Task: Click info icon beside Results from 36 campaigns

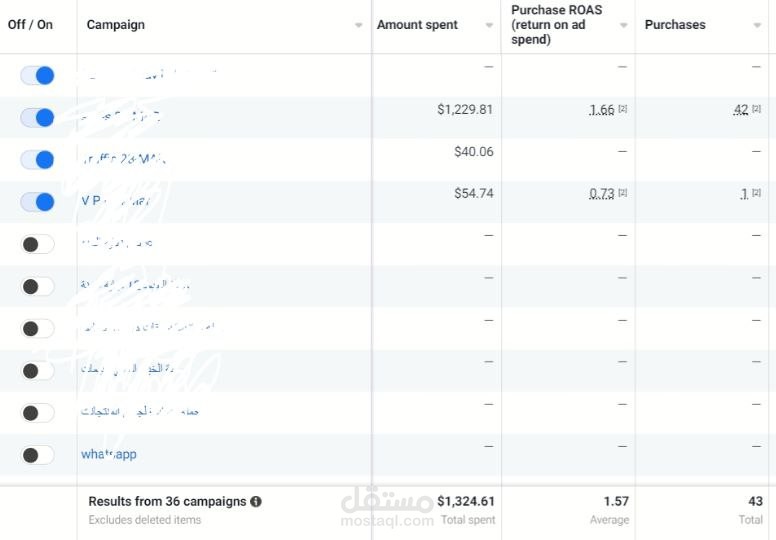Action: [257, 502]
